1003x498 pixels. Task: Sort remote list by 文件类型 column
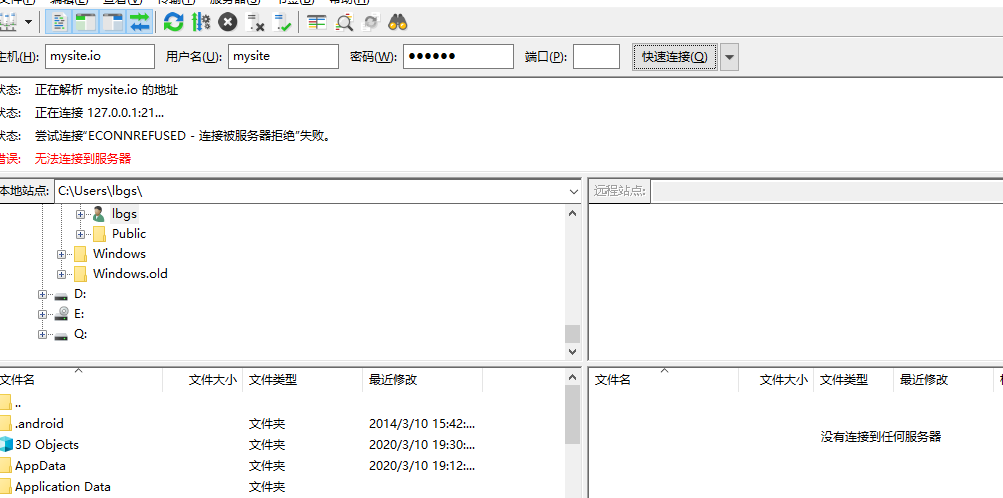coord(853,380)
